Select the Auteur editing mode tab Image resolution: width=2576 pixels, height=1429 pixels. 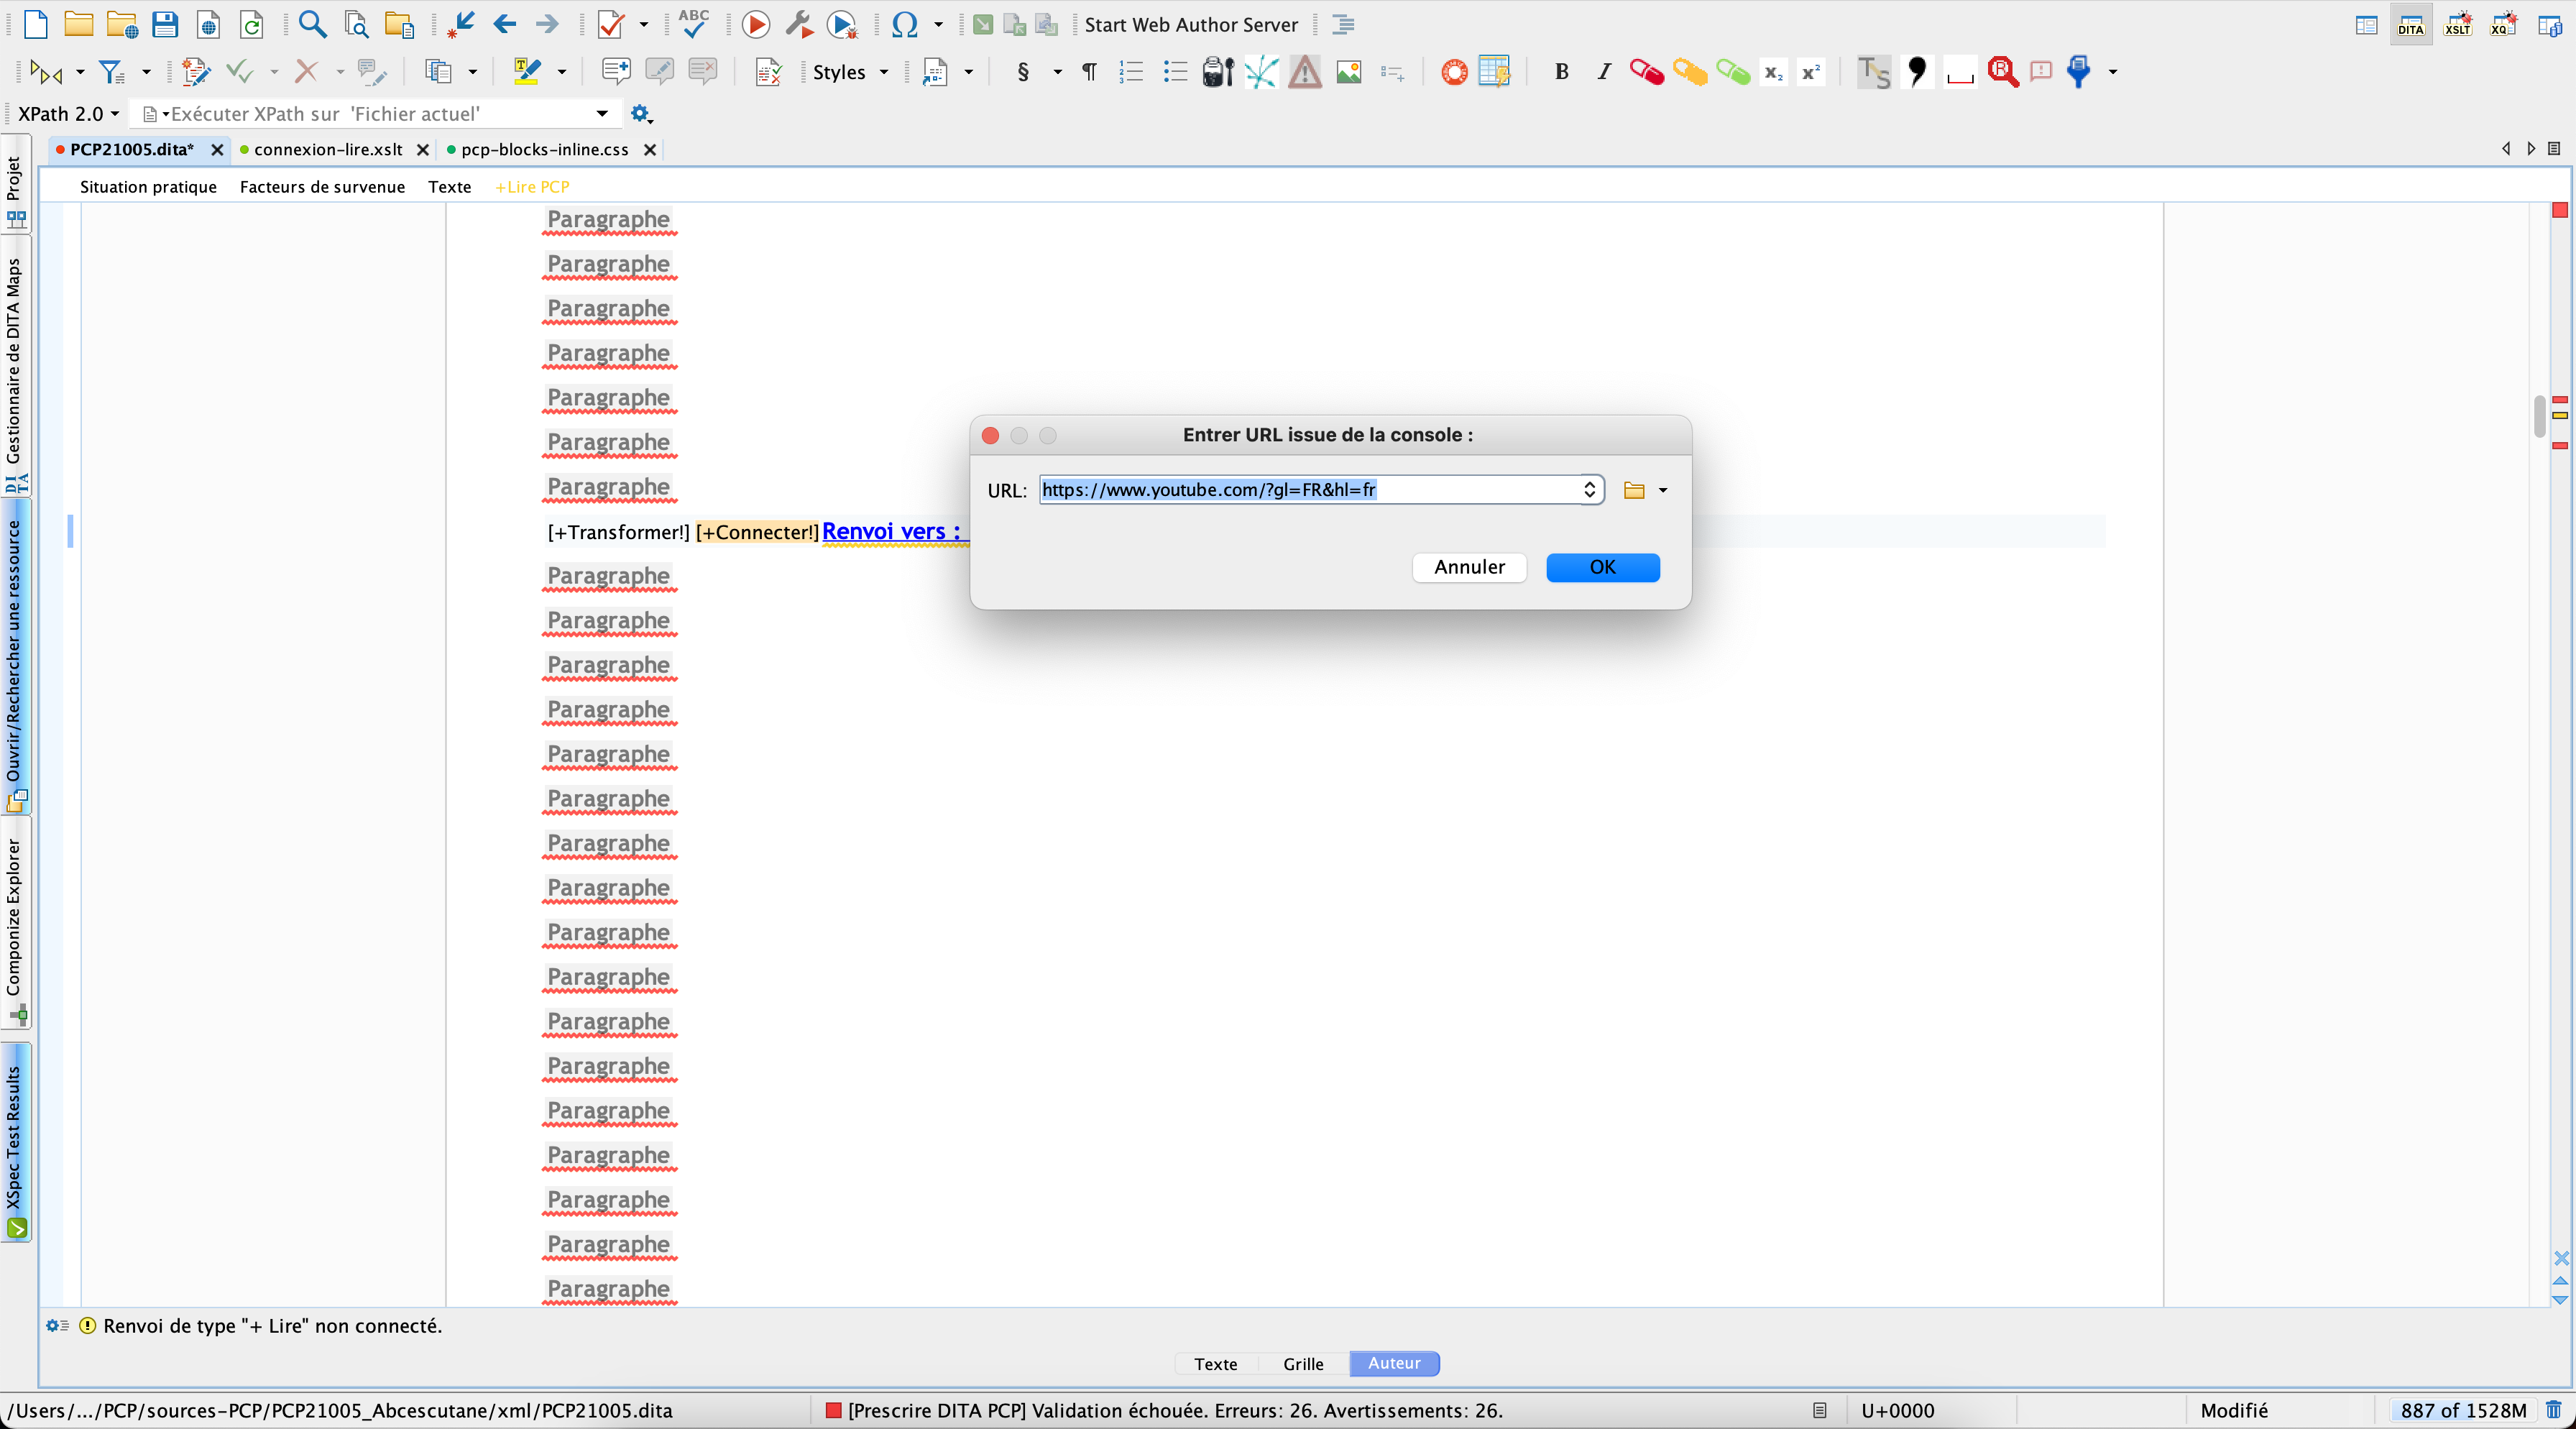click(x=1394, y=1363)
